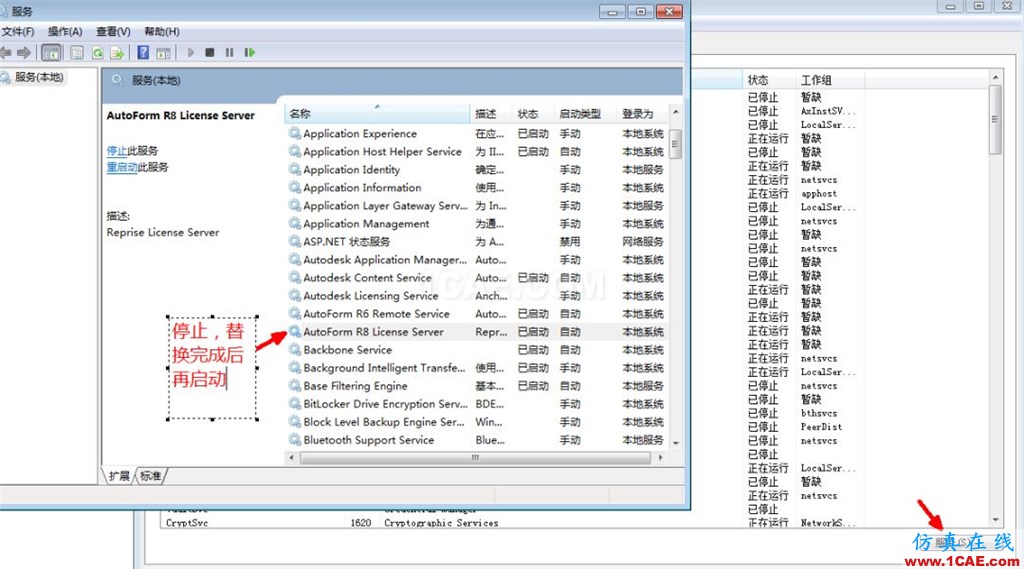
Task: Open the 操作(A) menu
Action: (x=65, y=31)
